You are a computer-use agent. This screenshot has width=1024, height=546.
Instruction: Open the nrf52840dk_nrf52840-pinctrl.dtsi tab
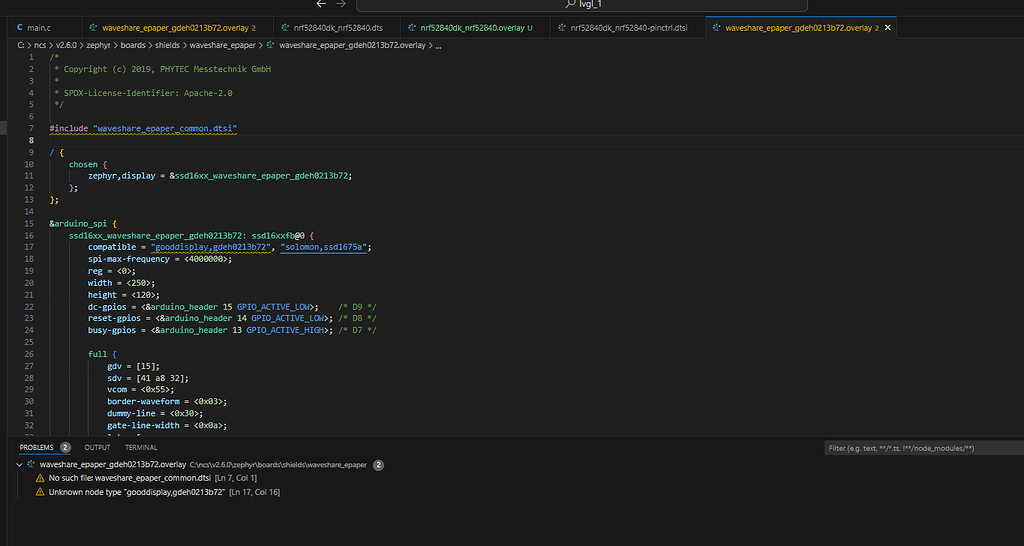pos(628,28)
